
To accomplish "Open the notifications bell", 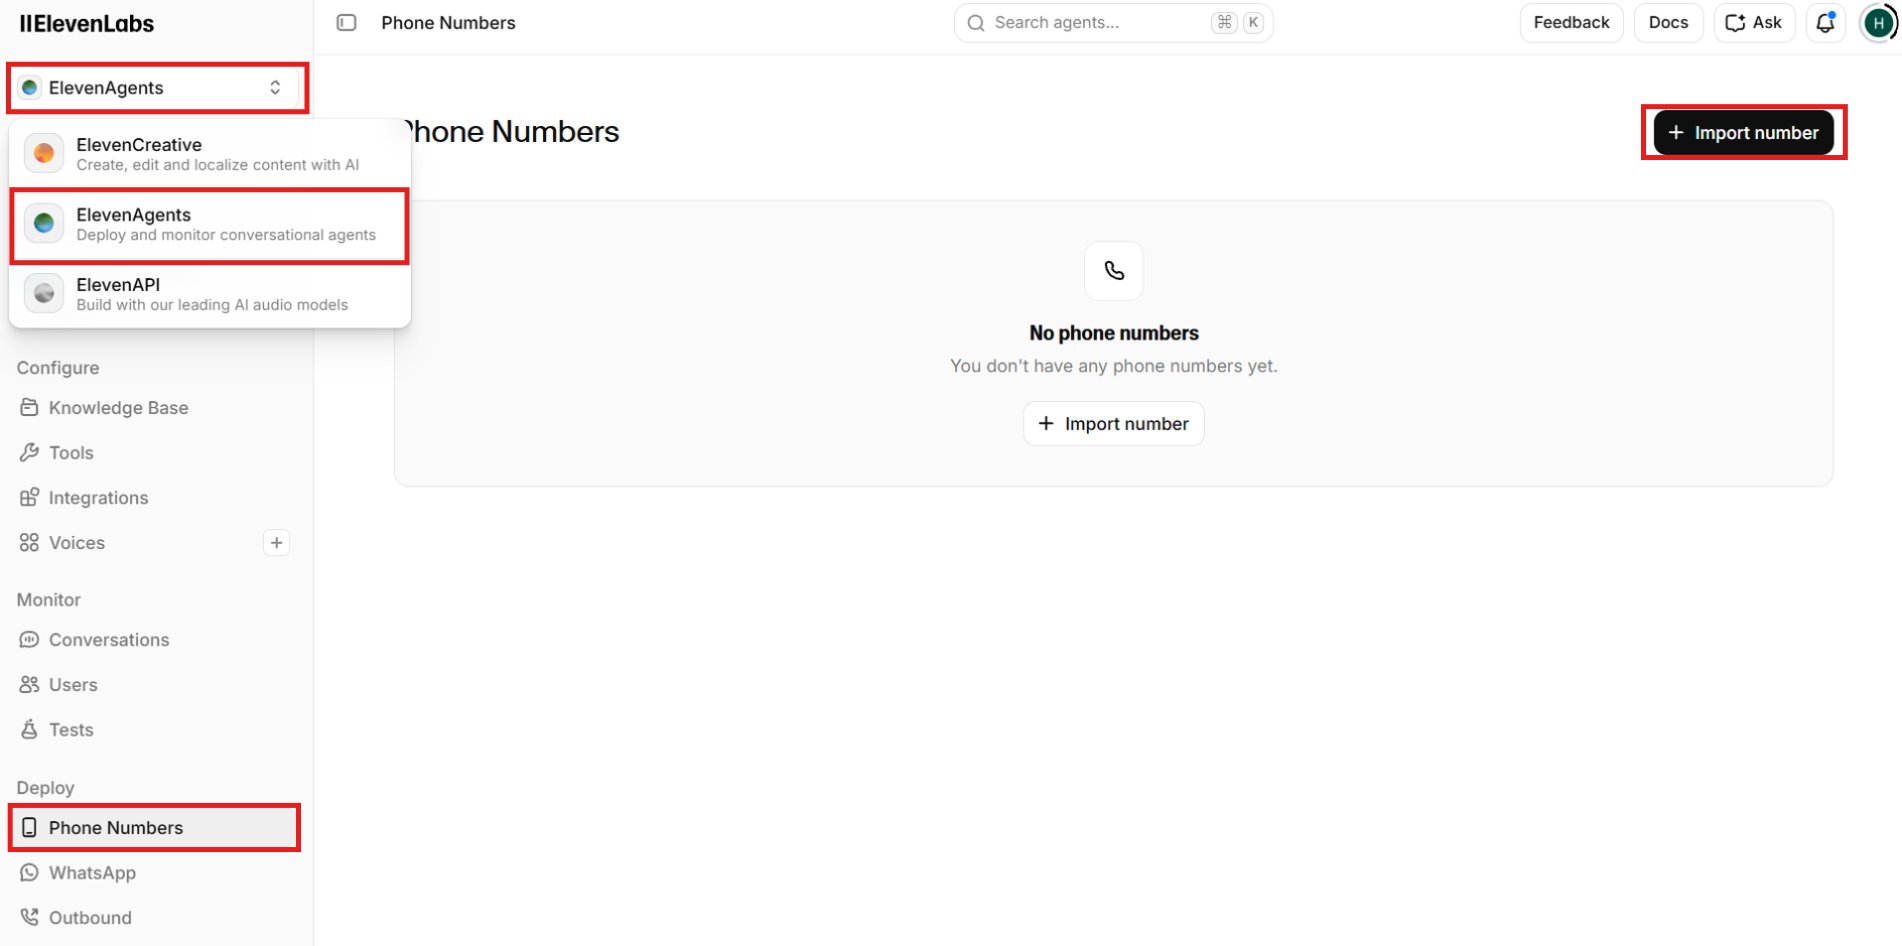I will click(1825, 23).
